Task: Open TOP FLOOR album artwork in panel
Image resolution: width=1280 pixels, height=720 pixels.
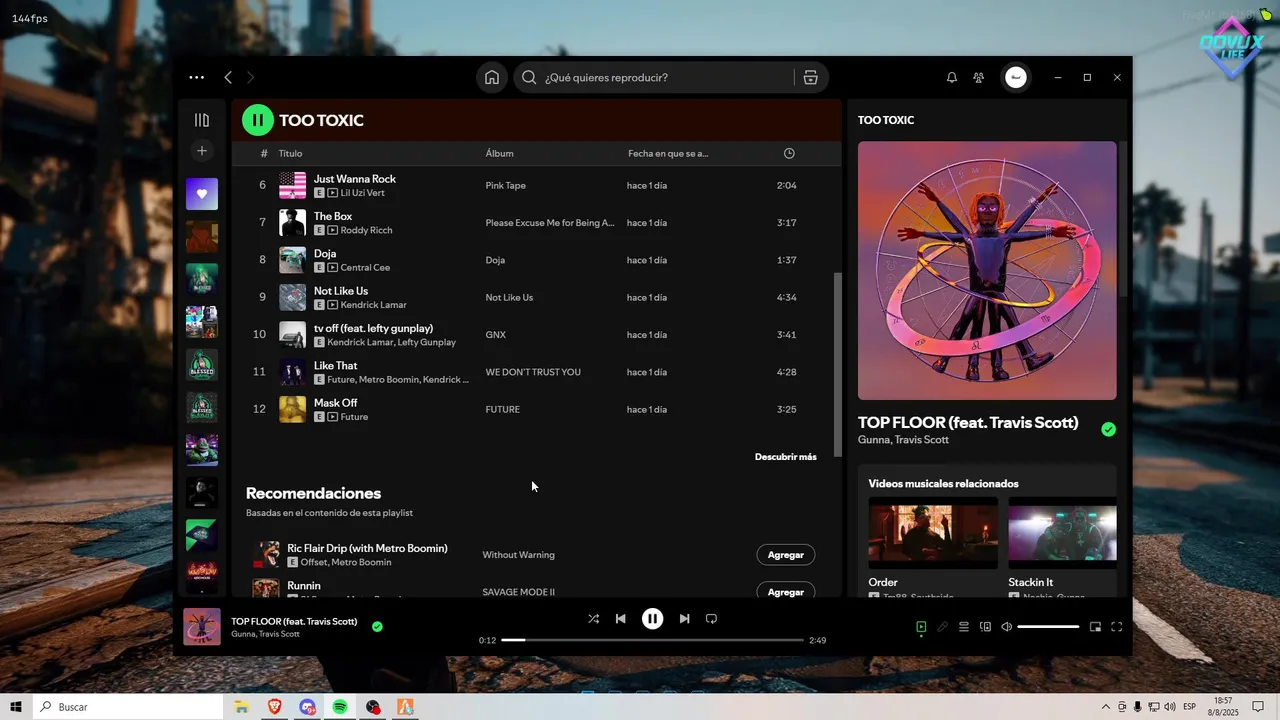Action: (987, 270)
